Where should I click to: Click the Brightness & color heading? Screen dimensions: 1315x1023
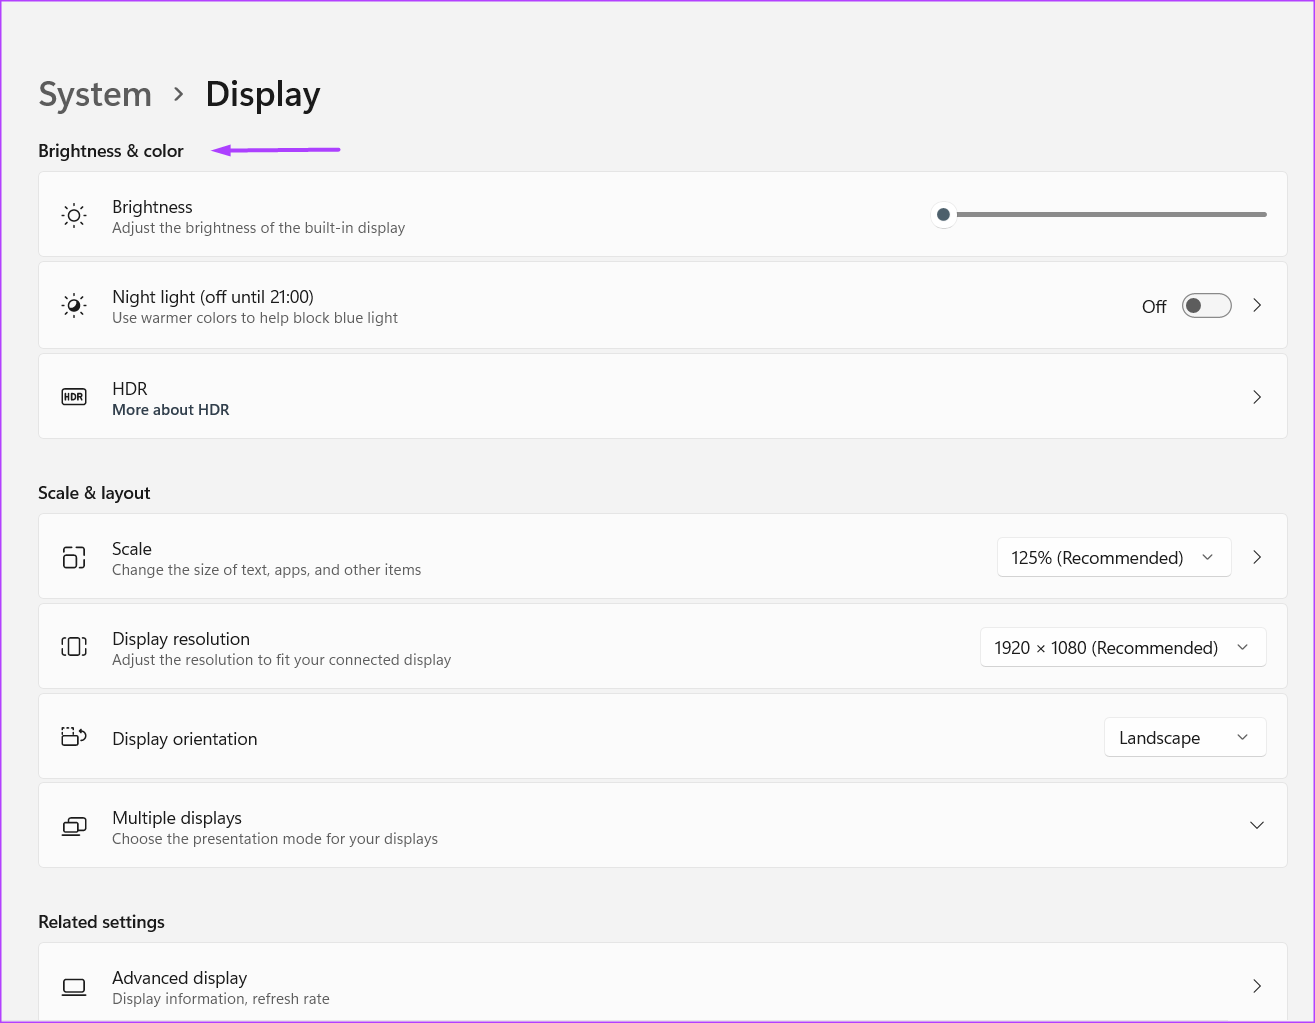pyautogui.click(x=111, y=151)
